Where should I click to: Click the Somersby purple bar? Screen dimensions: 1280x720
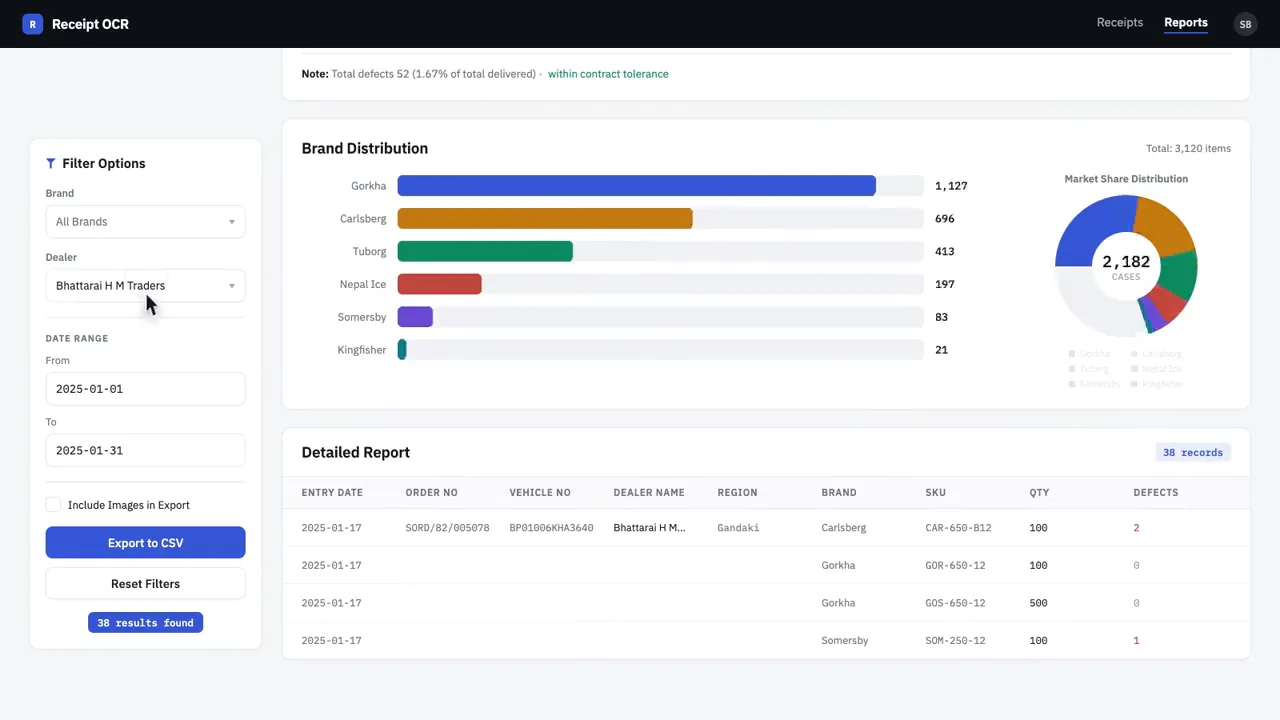pyautogui.click(x=415, y=317)
